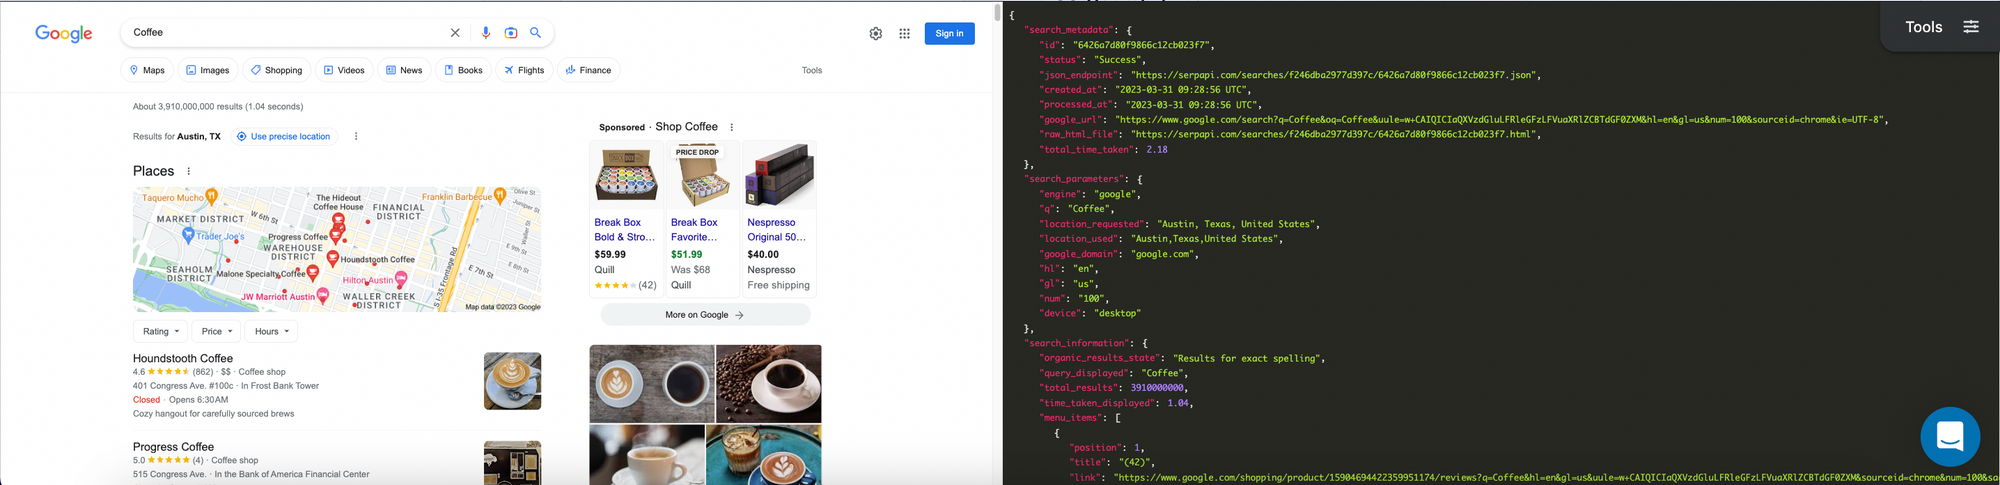Click inside the Coffee search field
Screen dimensions: 2000x485
click(x=285, y=33)
